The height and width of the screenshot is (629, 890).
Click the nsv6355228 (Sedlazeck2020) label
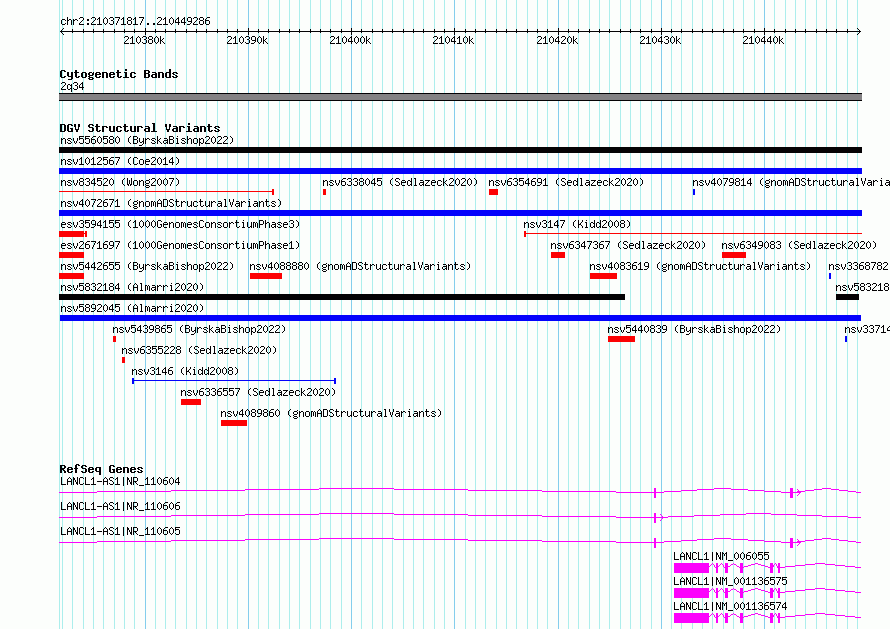pos(199,350)
